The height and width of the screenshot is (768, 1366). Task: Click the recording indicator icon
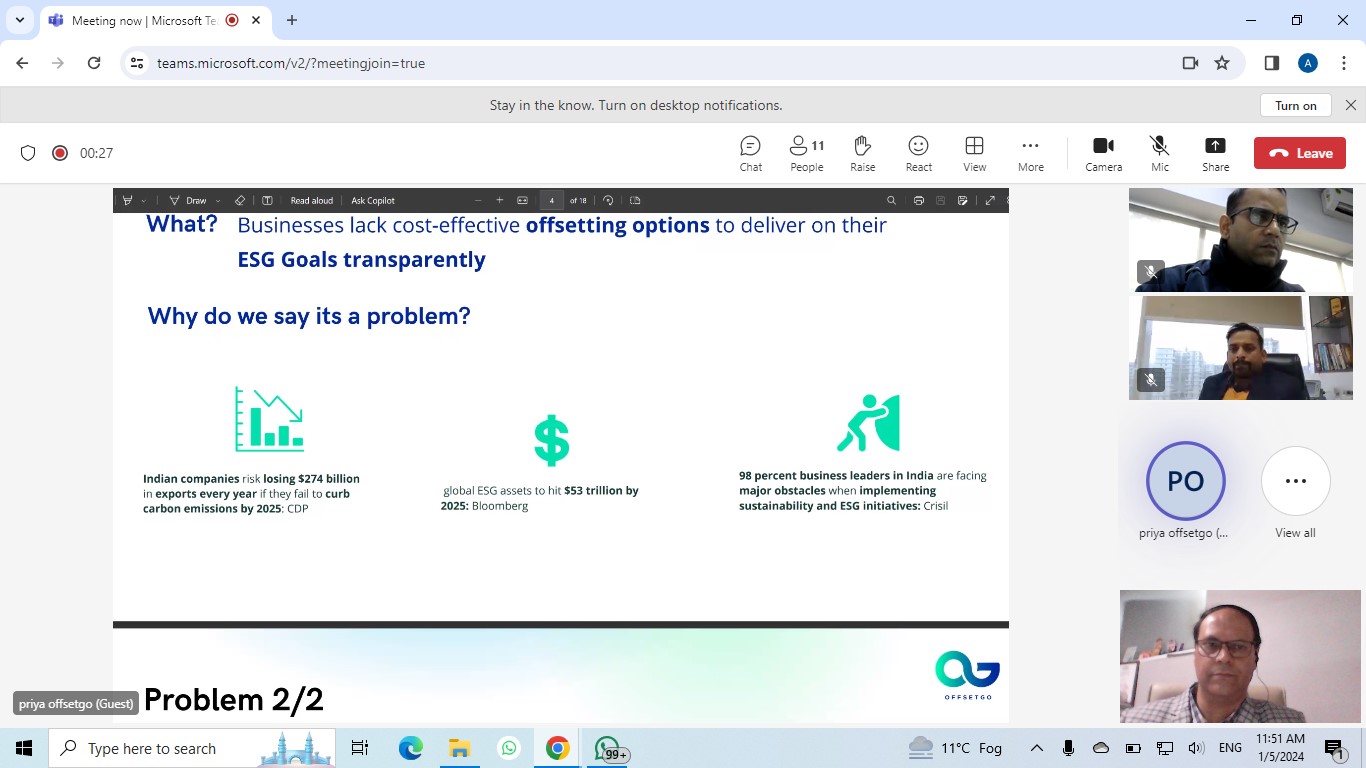60,153
